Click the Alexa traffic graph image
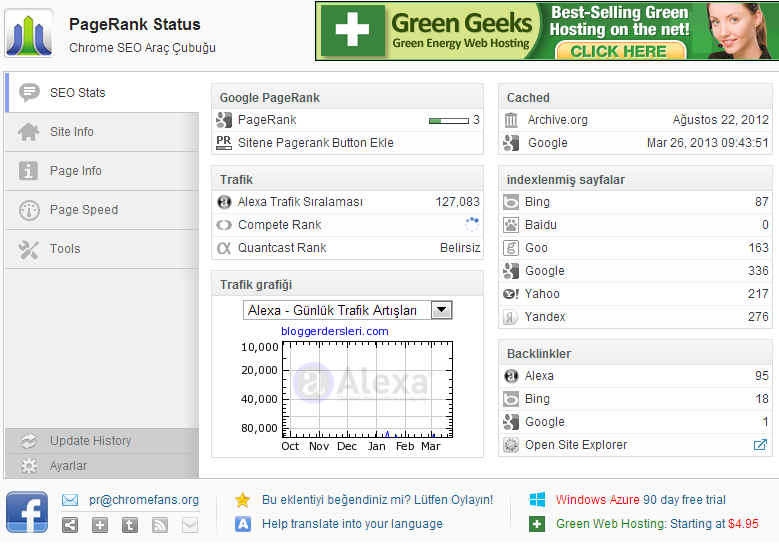This screenshot has width=779, height=550. (347, 390)
